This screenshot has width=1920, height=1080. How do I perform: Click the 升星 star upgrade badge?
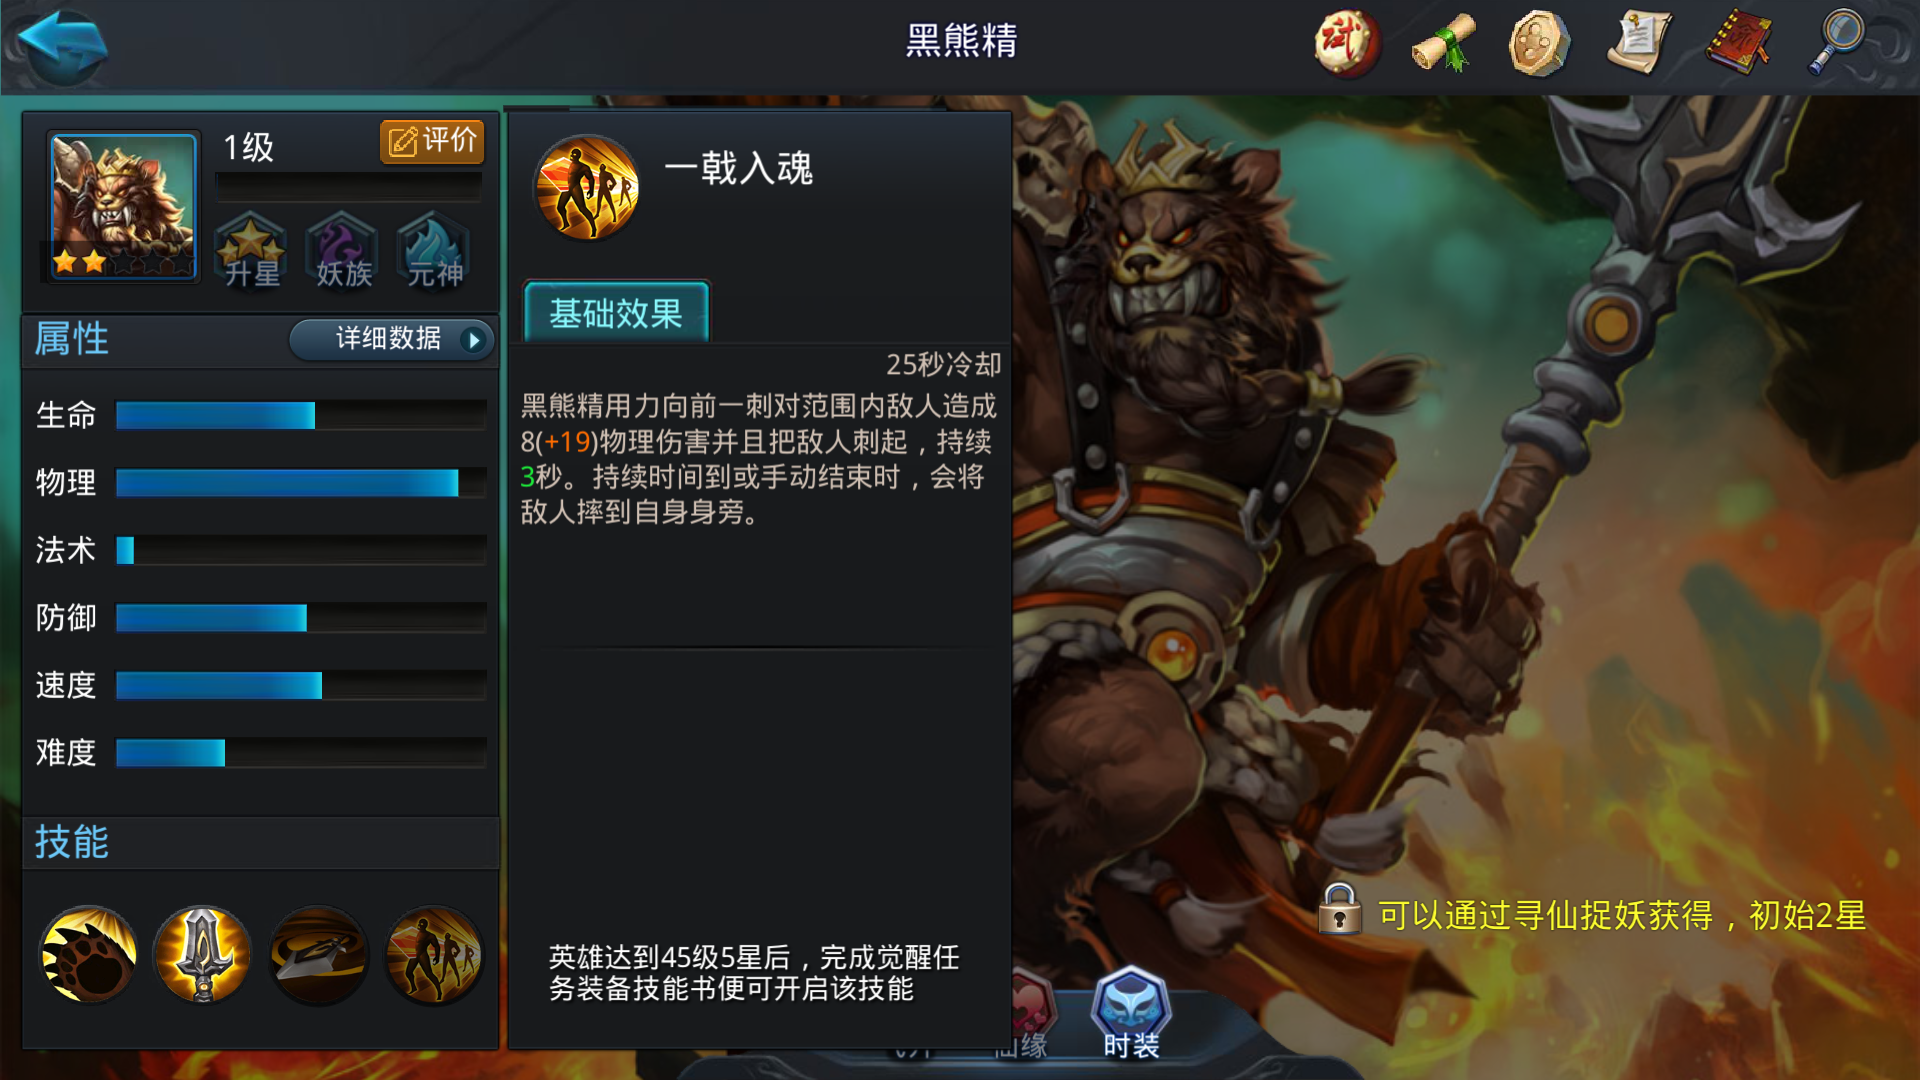[x=251, y=250]
